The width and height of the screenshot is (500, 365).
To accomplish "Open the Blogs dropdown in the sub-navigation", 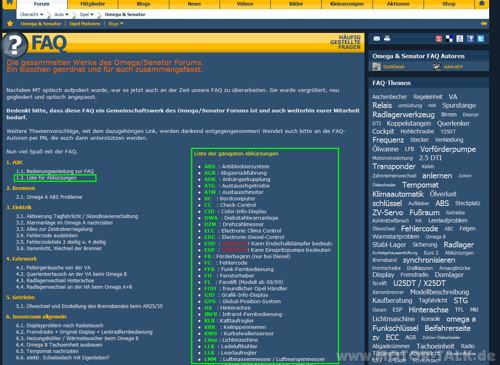I will (x=116, y=24).
